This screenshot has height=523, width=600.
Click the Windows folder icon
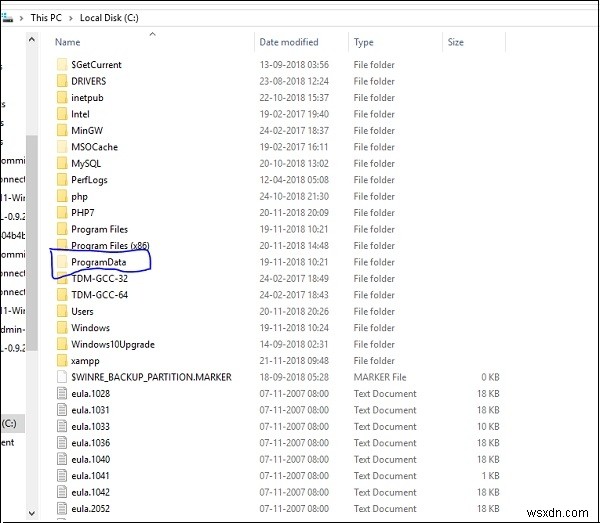pos(62,328)
